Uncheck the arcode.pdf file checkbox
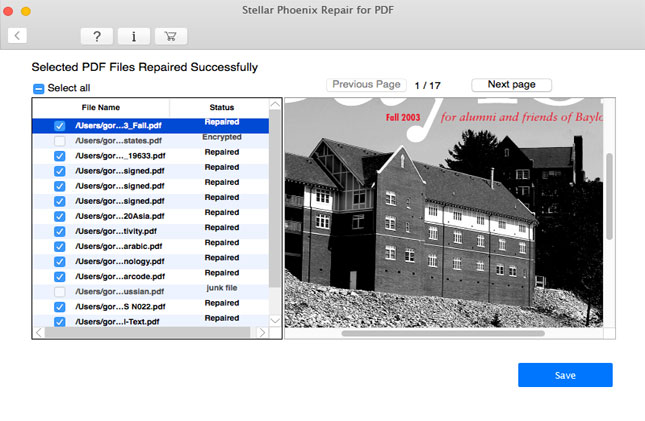The image size is (645, 421). coord(60,277)
